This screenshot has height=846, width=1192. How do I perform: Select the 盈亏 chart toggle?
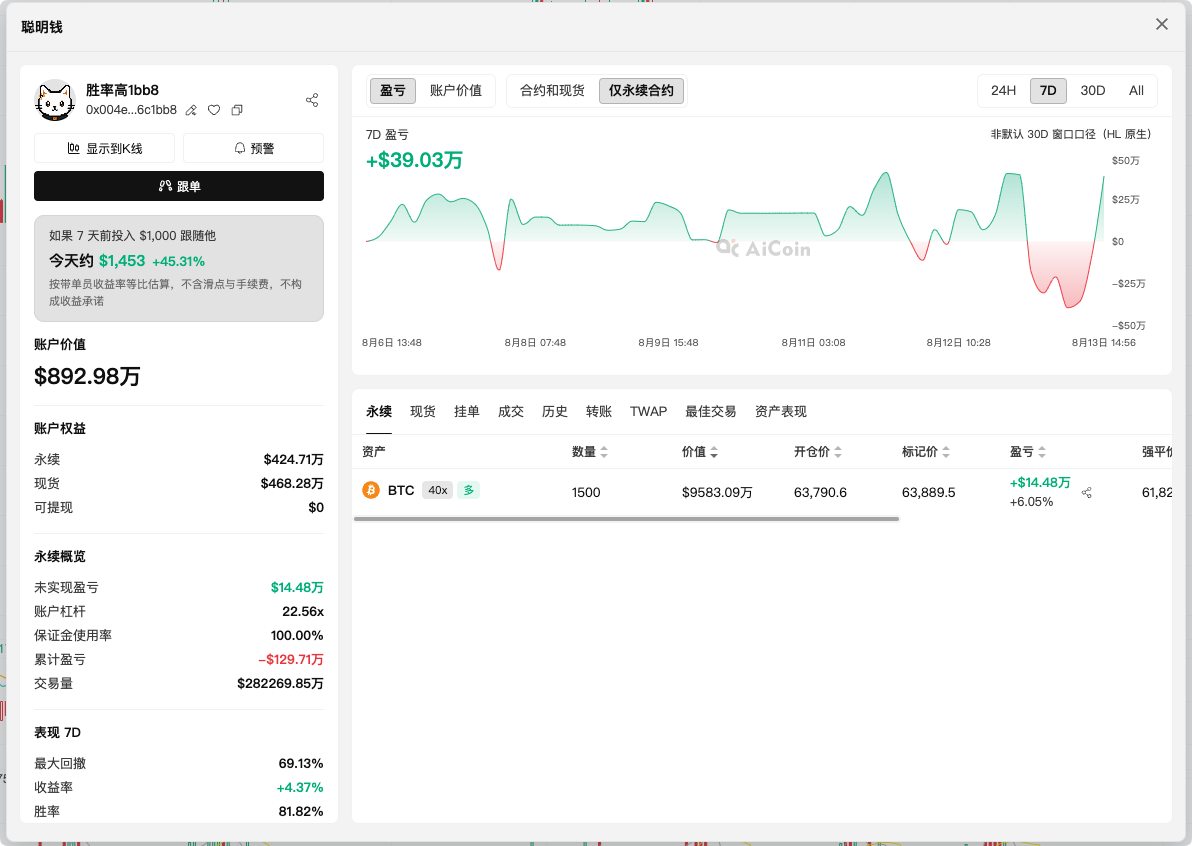tap(392, 90)
